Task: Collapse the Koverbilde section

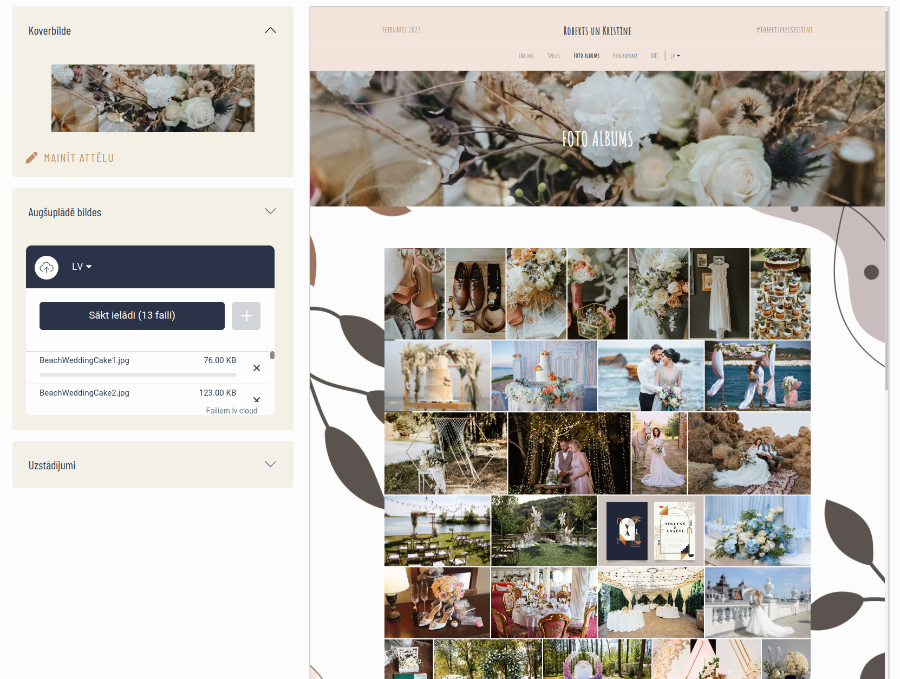Action: click(x=270, y=30)
